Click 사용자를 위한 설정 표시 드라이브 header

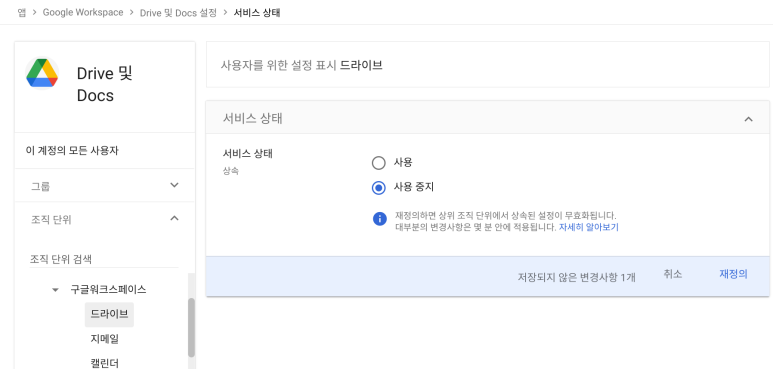click(x=301, y=65)
